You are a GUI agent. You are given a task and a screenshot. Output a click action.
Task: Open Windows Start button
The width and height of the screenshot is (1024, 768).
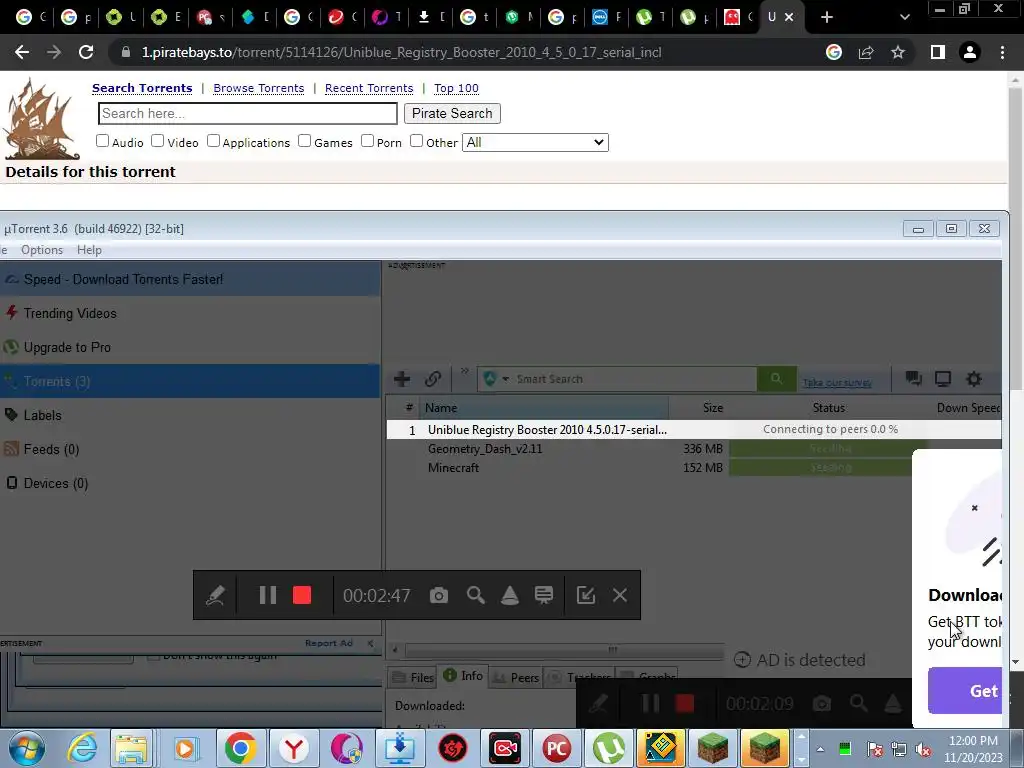27,748
